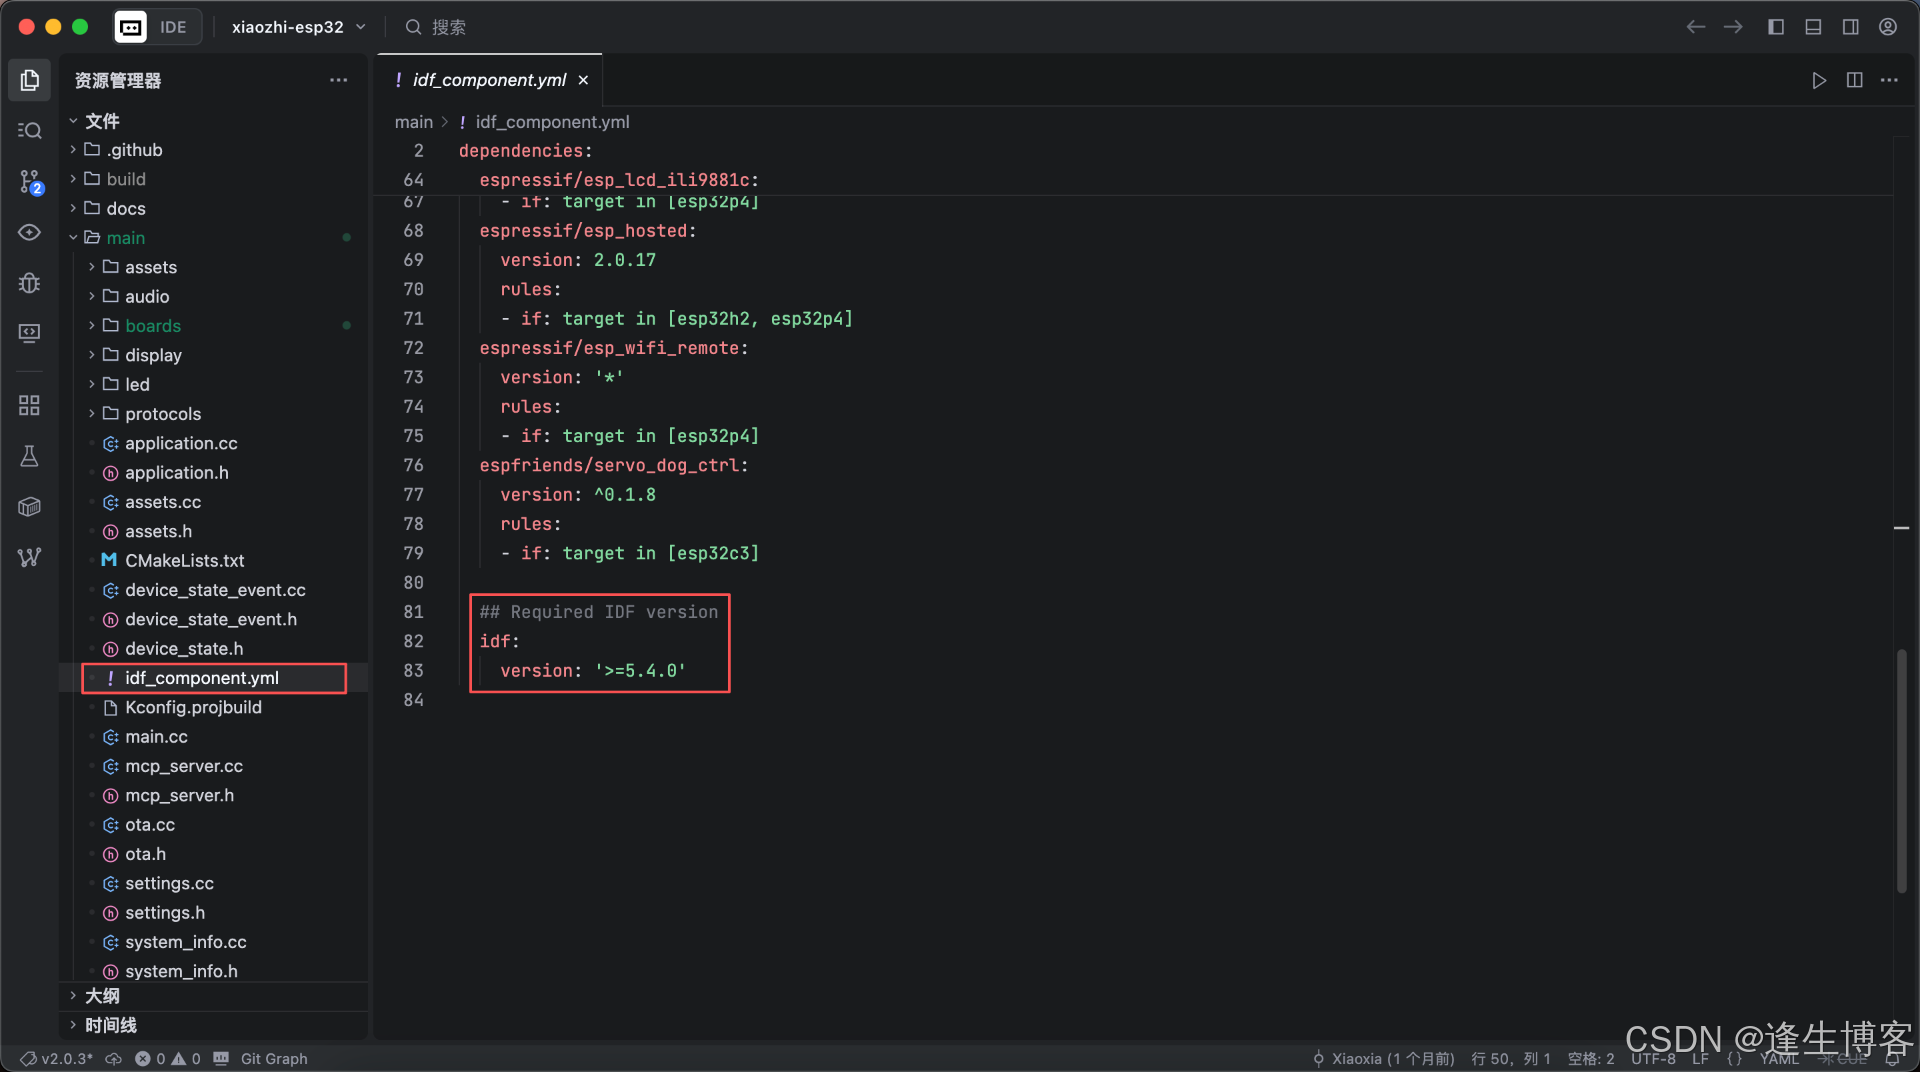Open the Explorer files icon in the activity bar
This screenshot has height=1072, width=1920.
click(30, 80)
